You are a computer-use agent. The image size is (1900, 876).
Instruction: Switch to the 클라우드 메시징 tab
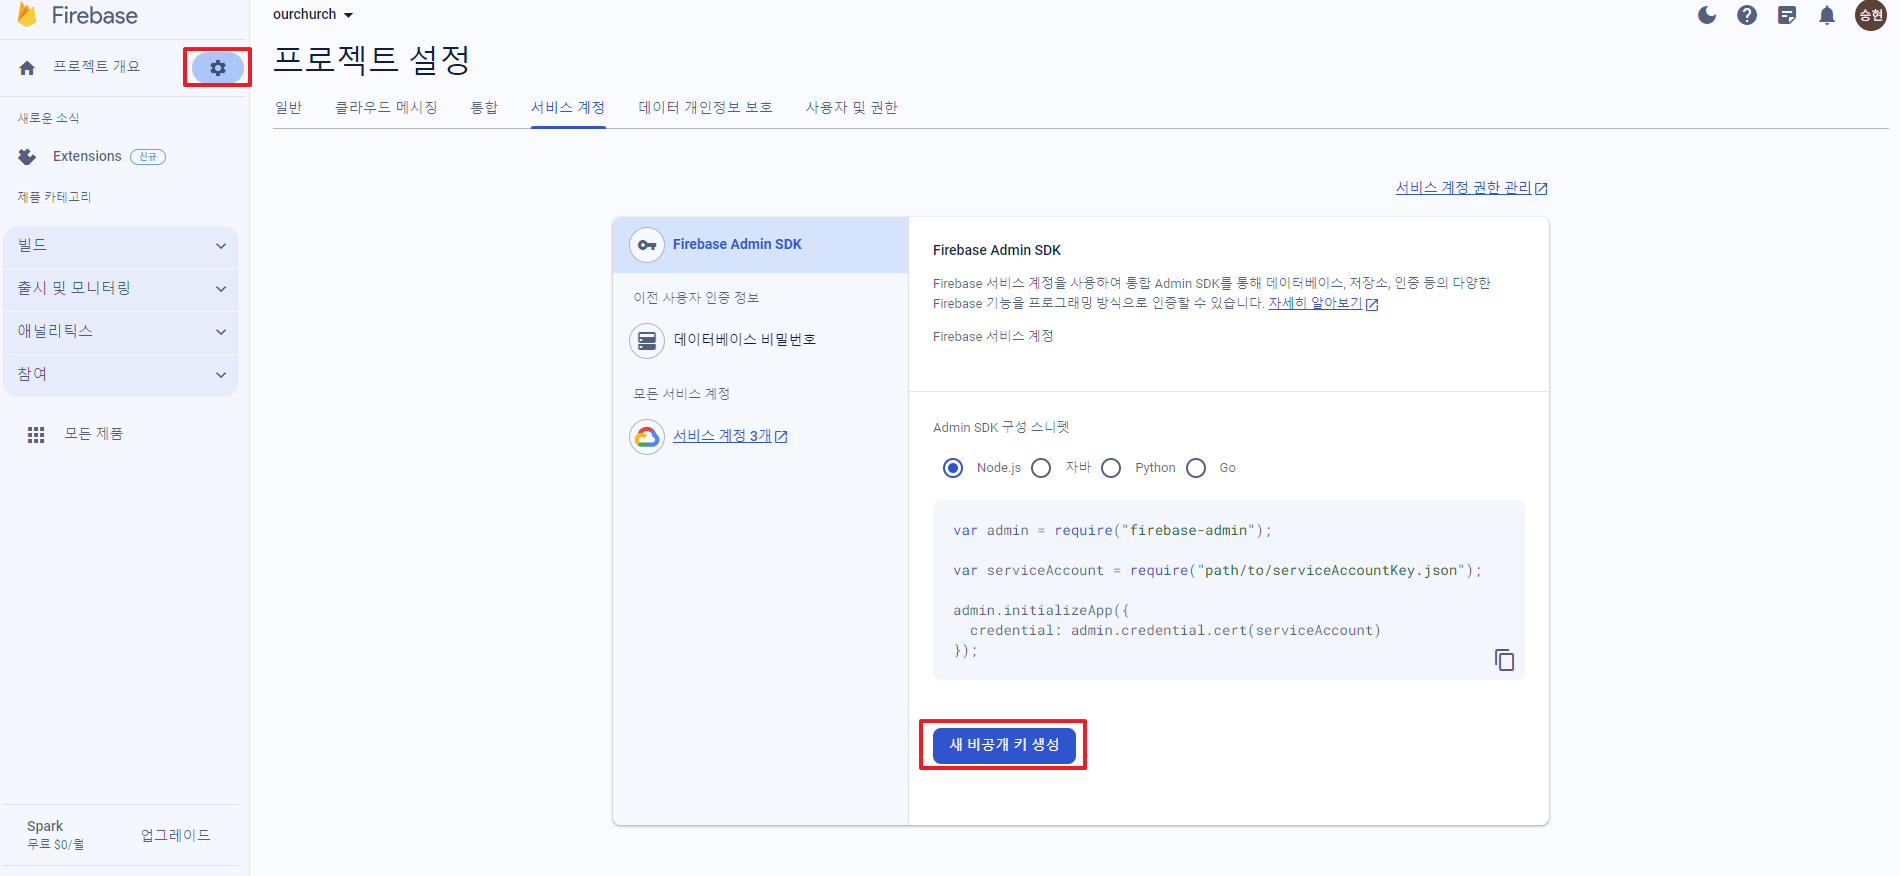point(387,108)
